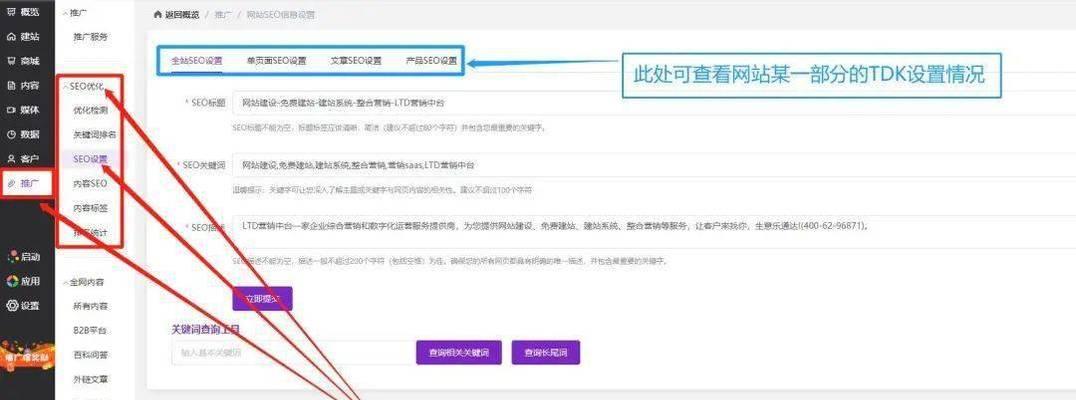This screenshot has width=1076, height=400.
Task: Select the highlighted SEO设置 submenu item
Action: tap(91, 159)
